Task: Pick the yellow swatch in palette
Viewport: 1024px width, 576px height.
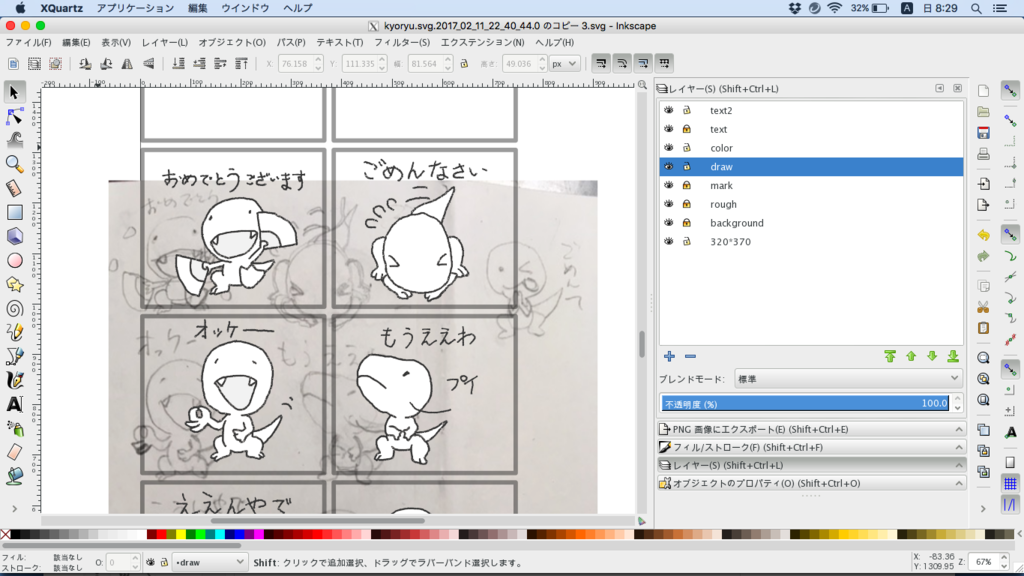Action: point(180,534)
